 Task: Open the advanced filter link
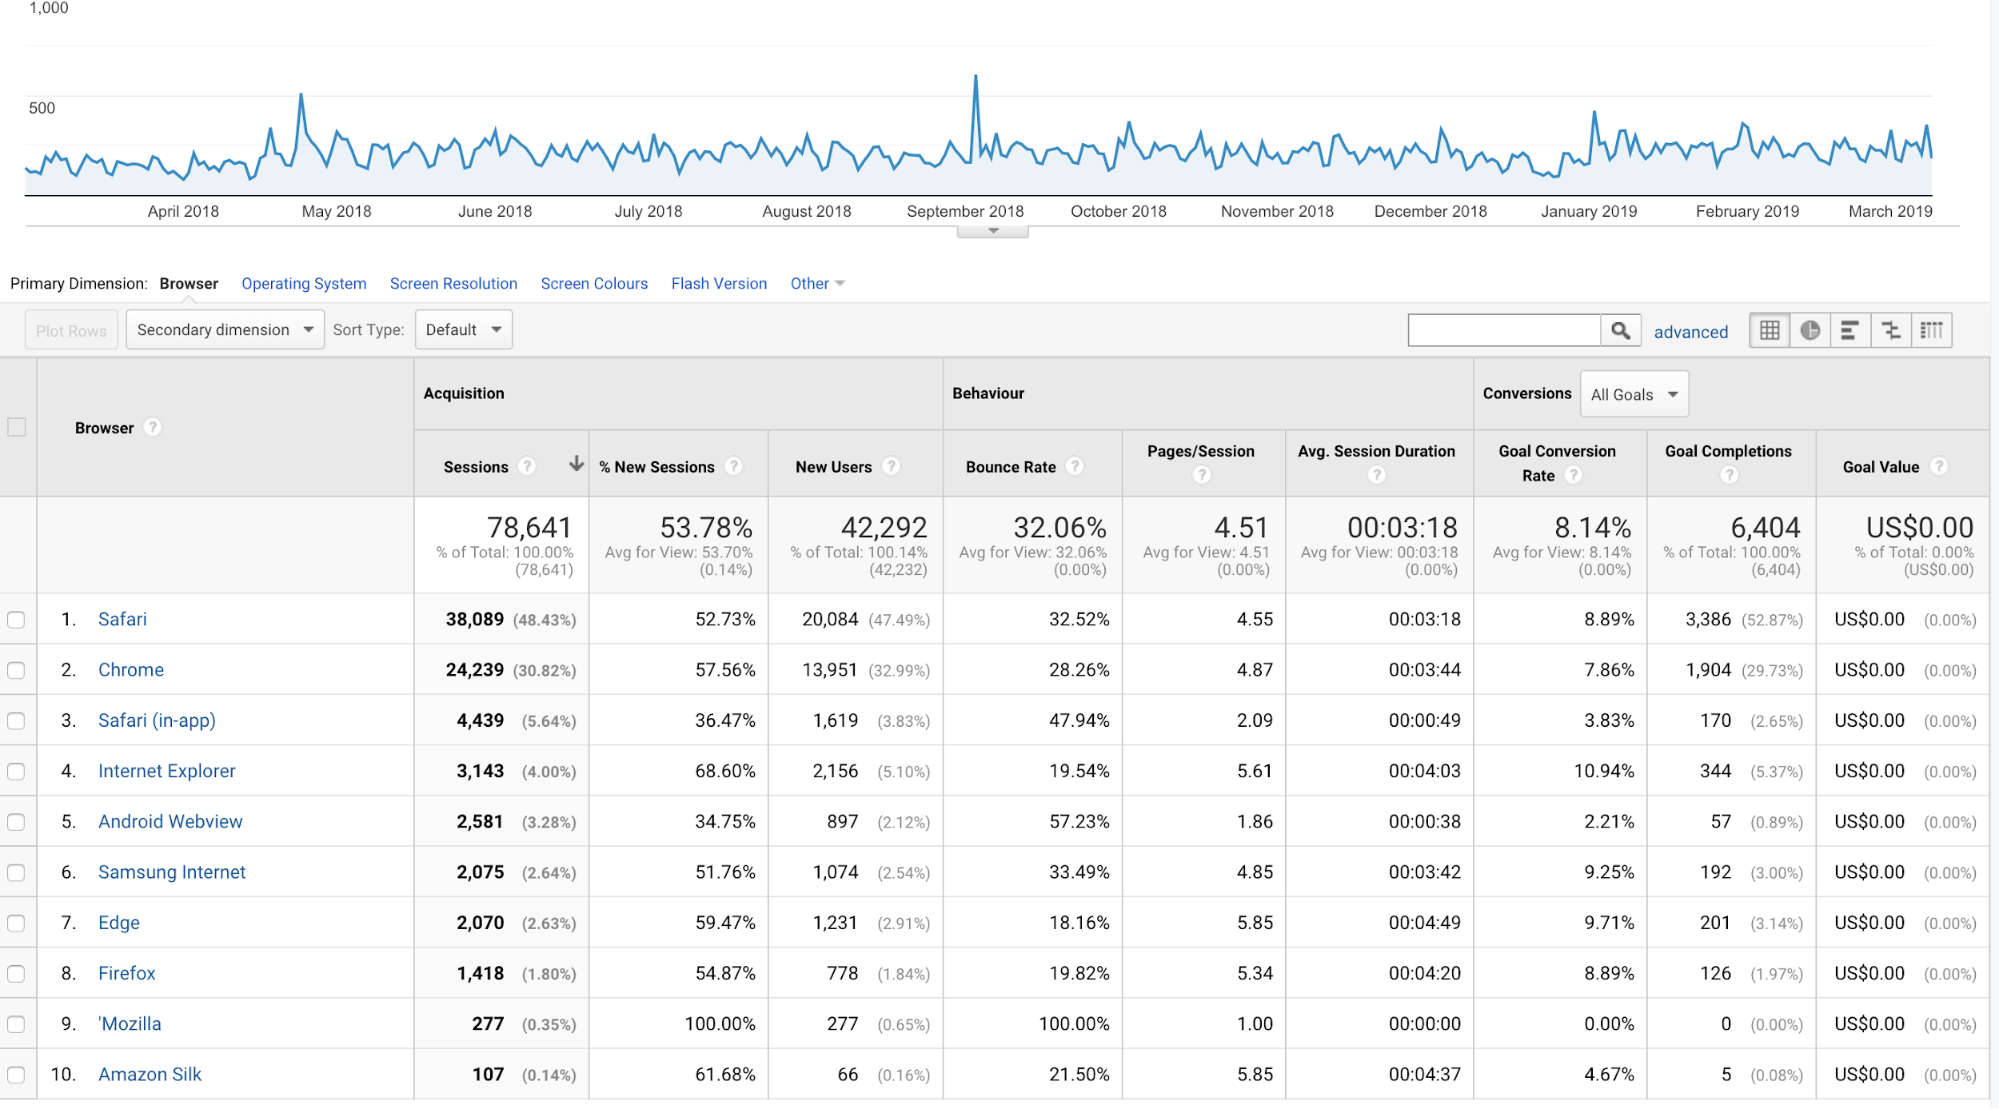pos(1690,332)
